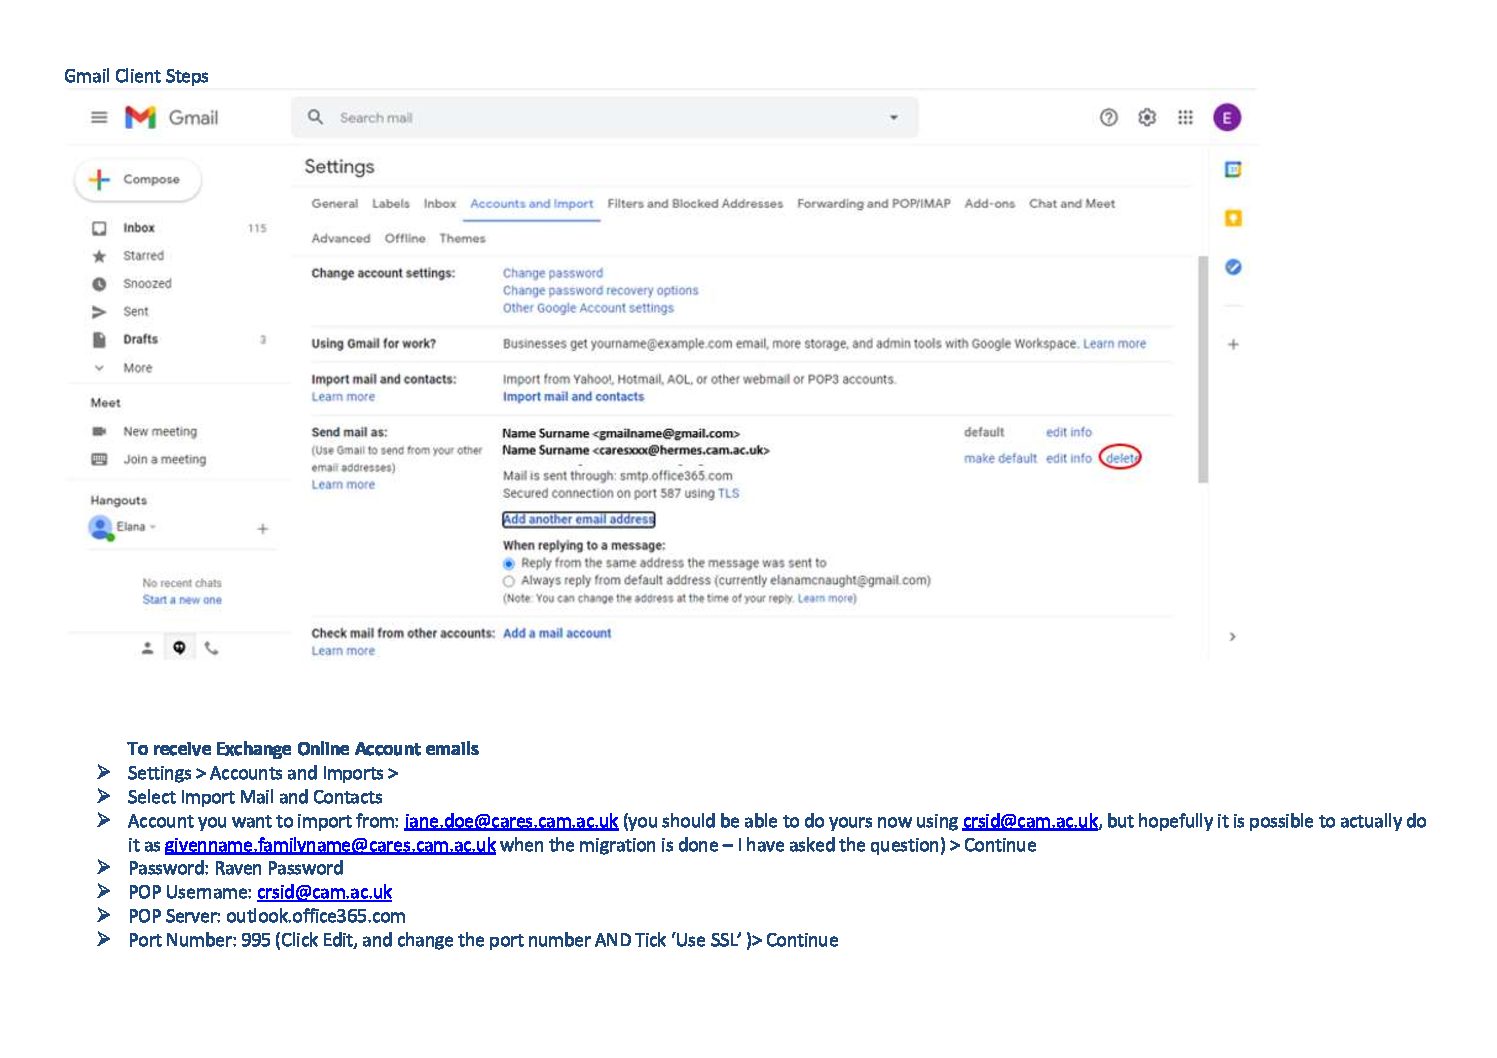Switch to the Chat and Meet tab
Viewport: 1497px width, 1058px height.
pyautogui.click(x=1072, y=203)
